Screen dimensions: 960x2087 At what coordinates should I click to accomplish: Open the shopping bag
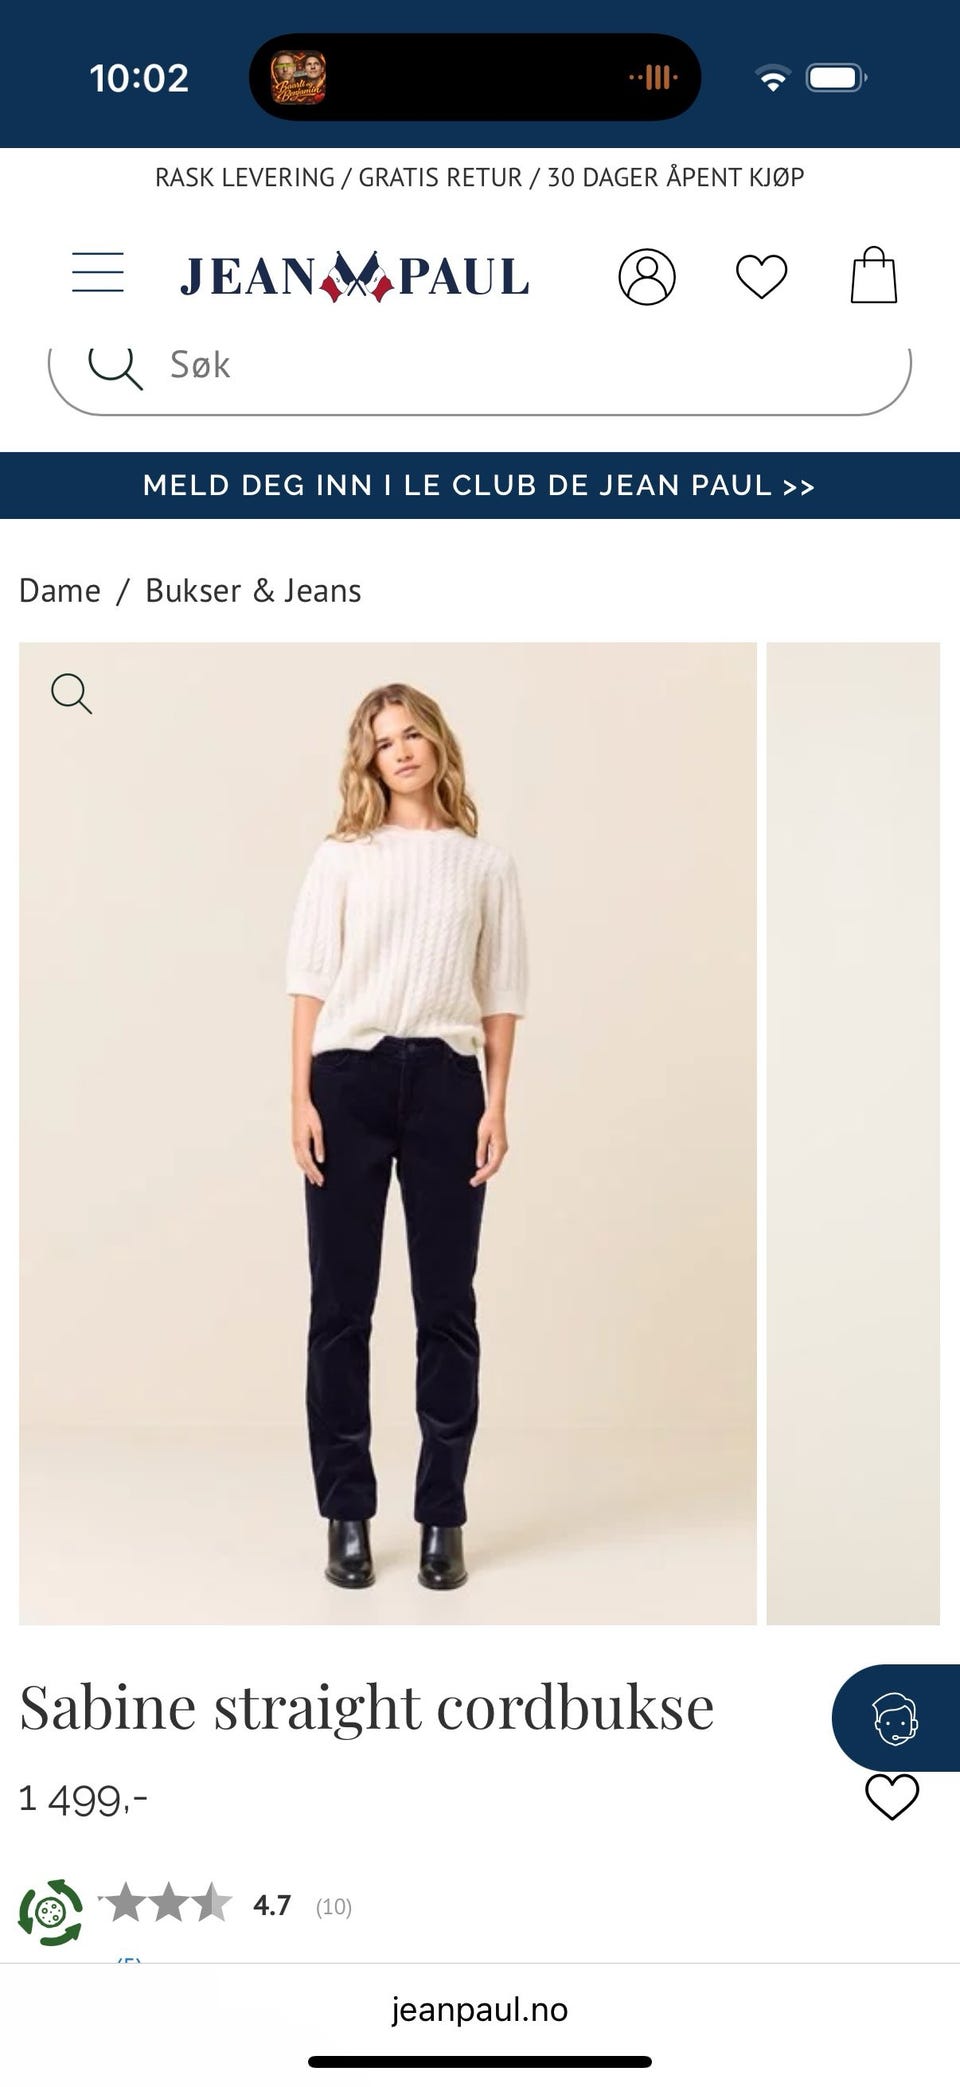873,275
